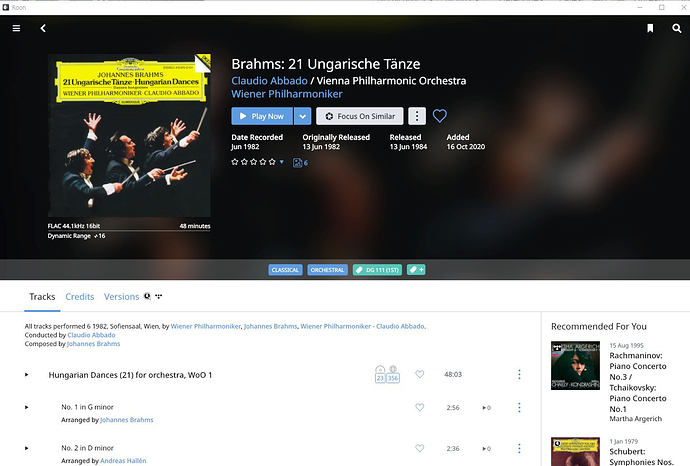Favorite the album with heart icon

click(x=440, y=116)
